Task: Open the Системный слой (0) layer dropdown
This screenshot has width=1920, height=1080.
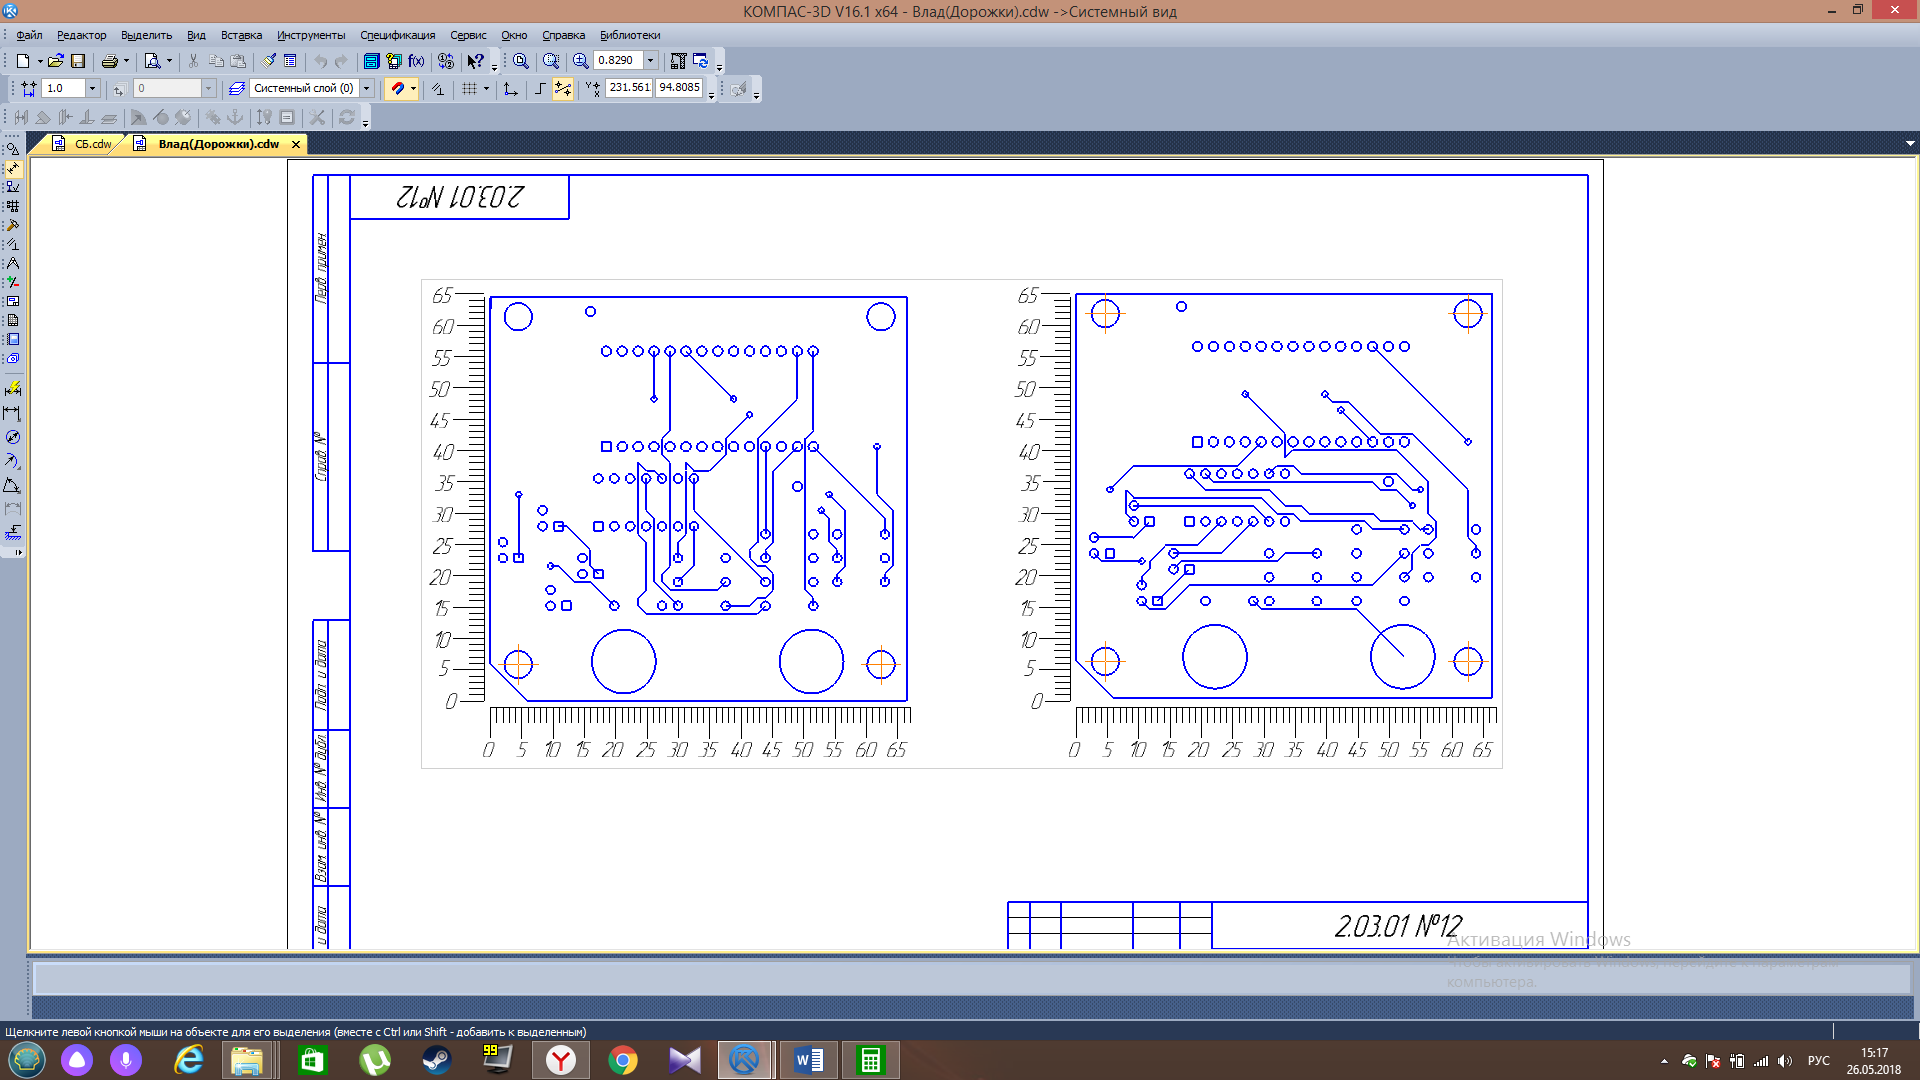Action: [x=366, y=88]
